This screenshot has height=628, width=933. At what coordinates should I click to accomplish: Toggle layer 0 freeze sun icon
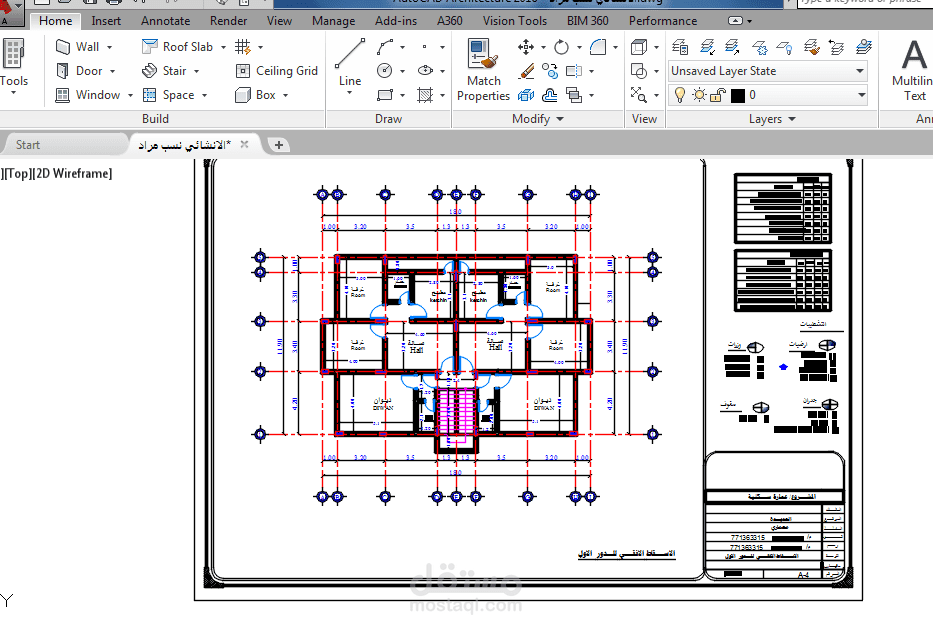pyautogui.click(x=700, y=95)
